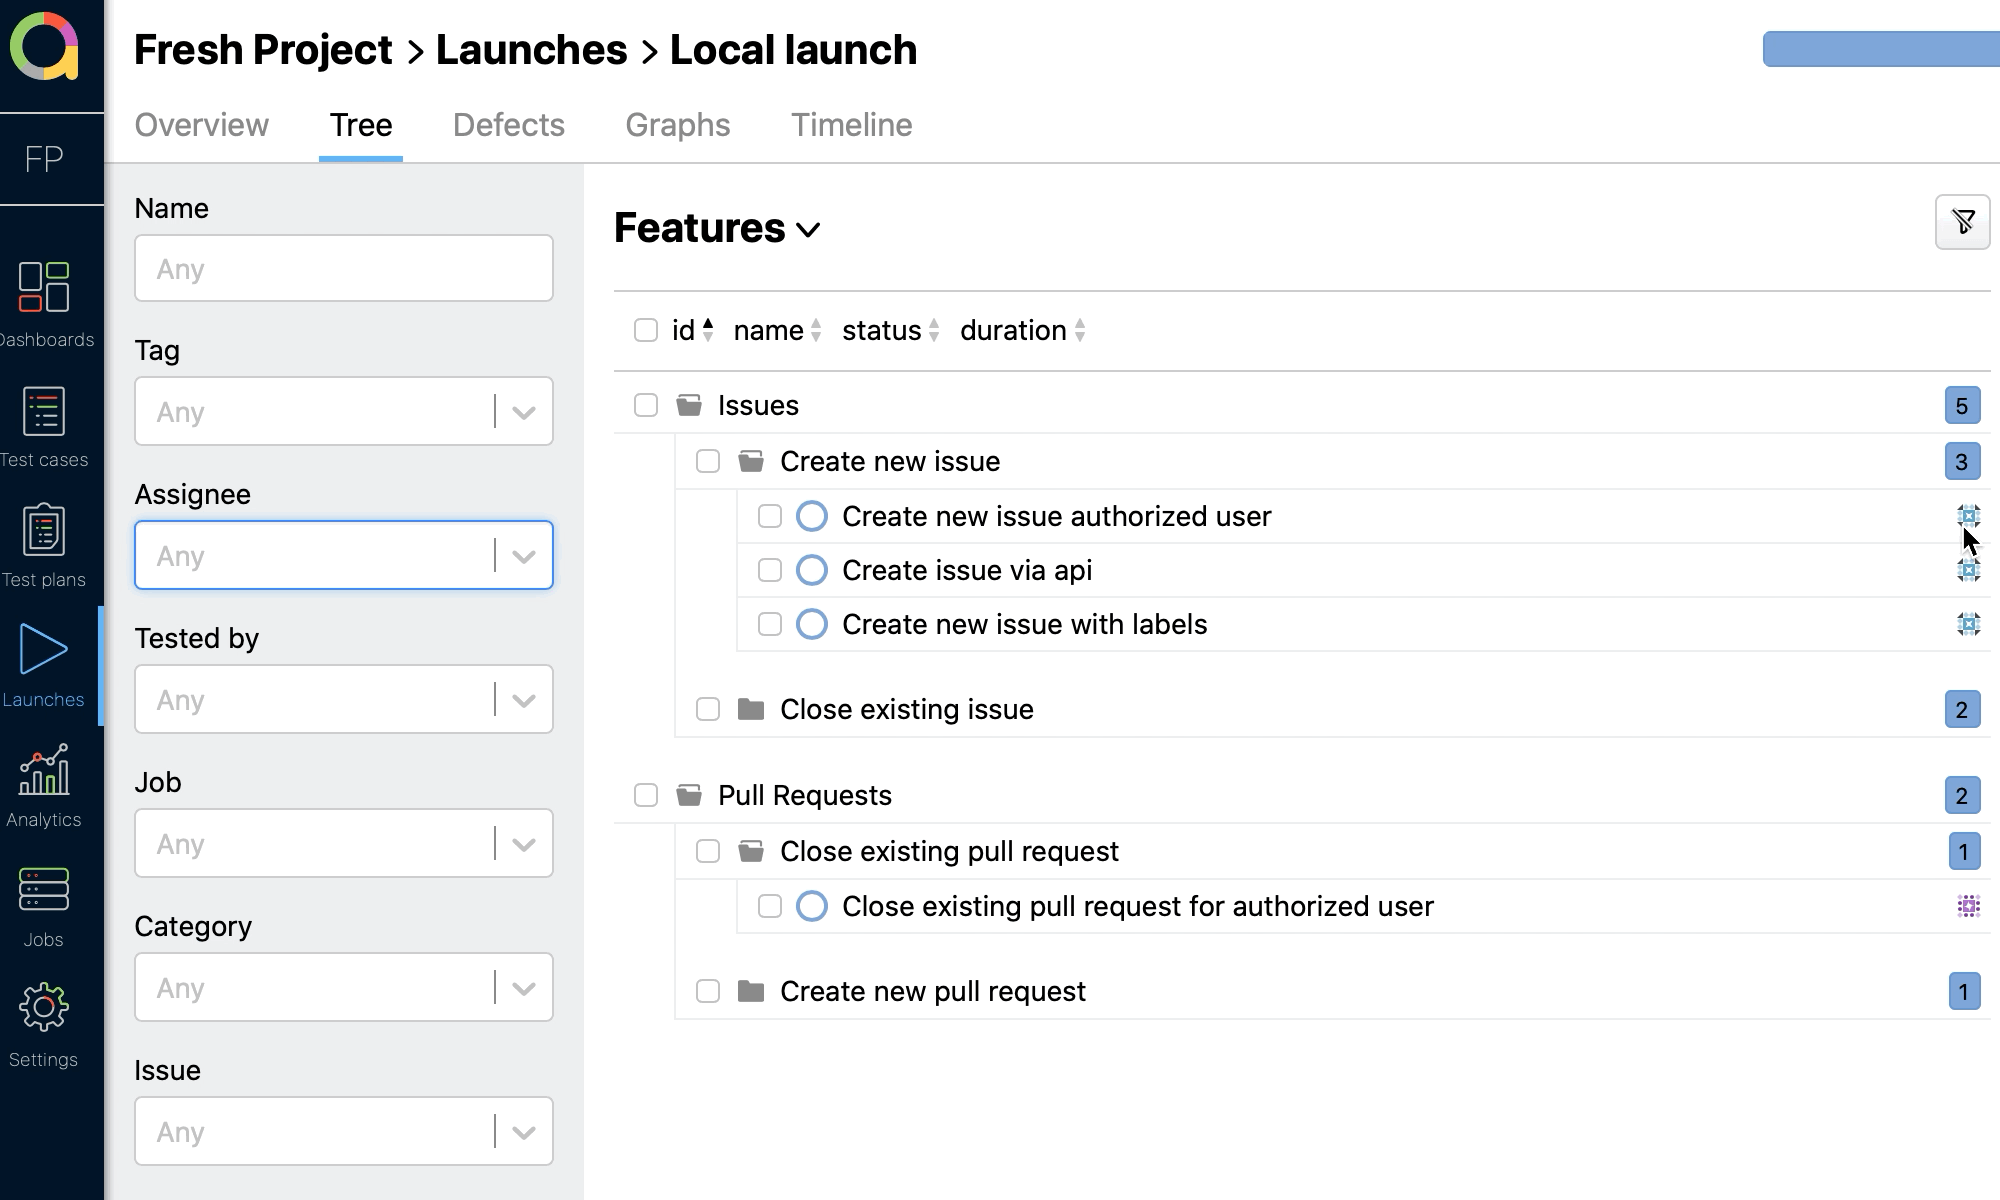Click Create new pull request folder row

tap(931, 990)
